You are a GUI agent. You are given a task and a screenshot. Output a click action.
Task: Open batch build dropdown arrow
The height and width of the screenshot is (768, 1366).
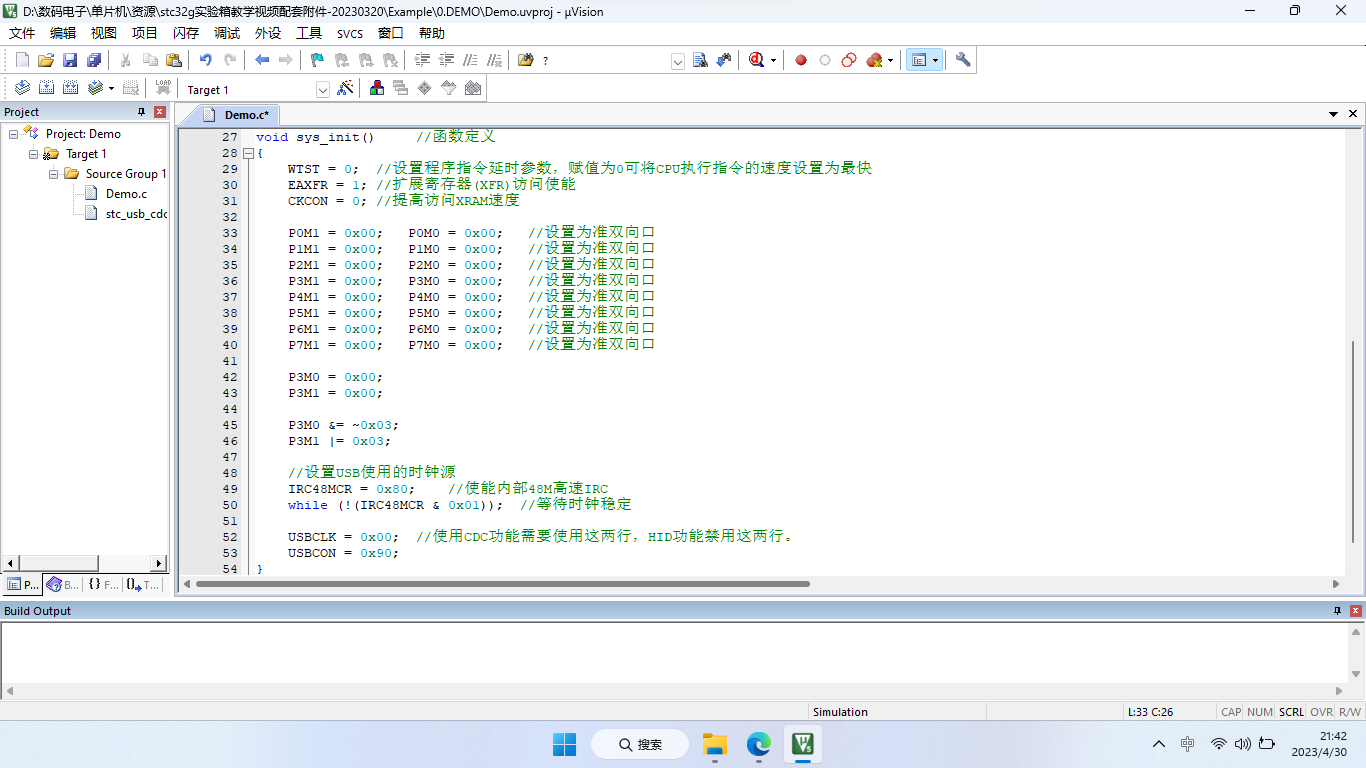(x=111, y=89)
